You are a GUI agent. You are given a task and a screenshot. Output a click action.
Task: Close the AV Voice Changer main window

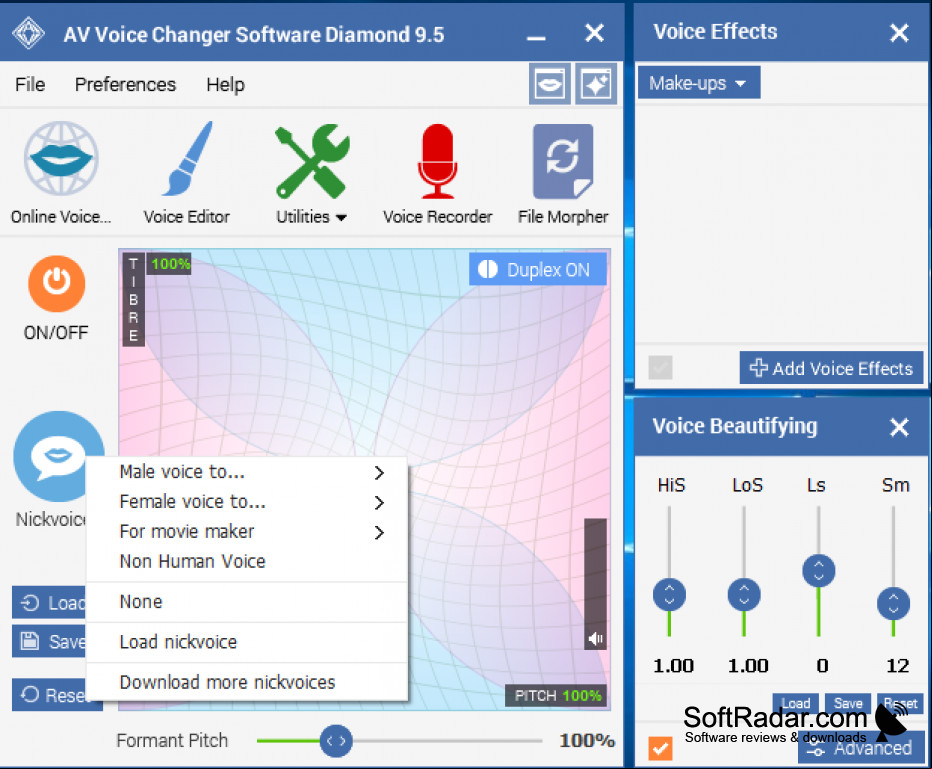pos(594,33)
